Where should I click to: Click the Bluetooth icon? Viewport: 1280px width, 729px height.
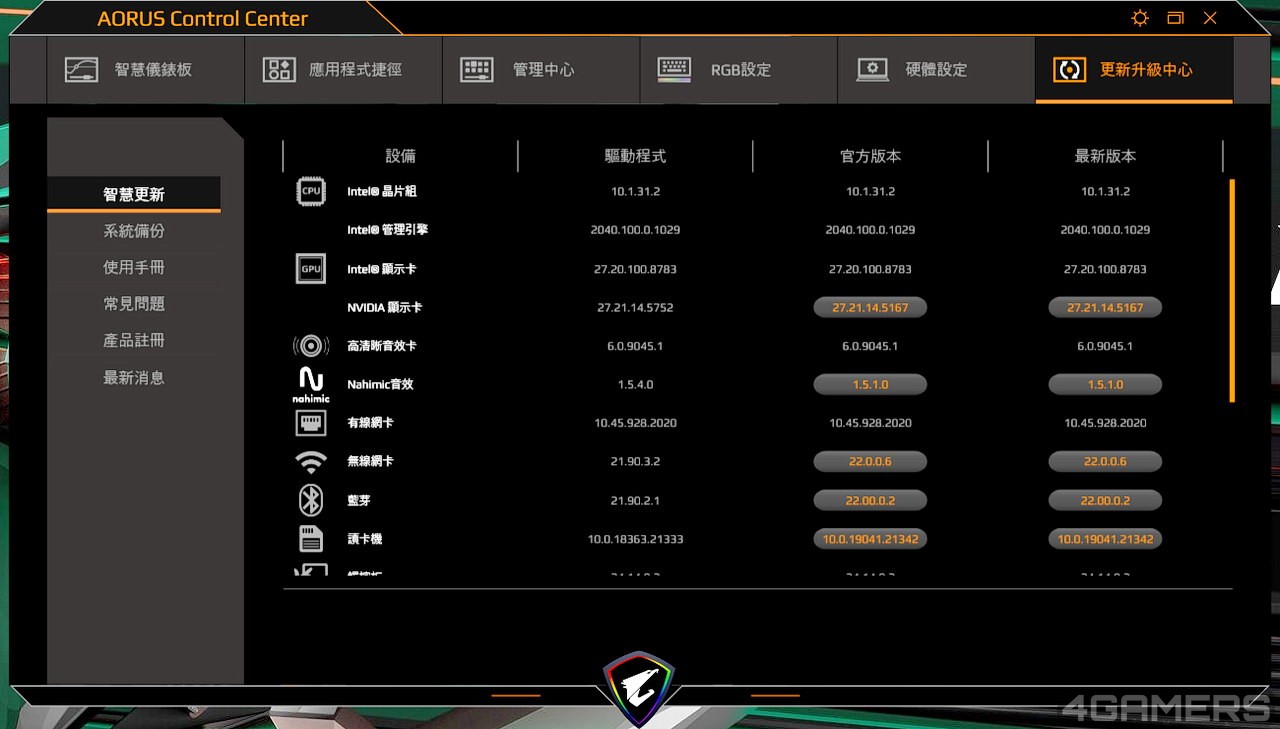coord(311,500)
